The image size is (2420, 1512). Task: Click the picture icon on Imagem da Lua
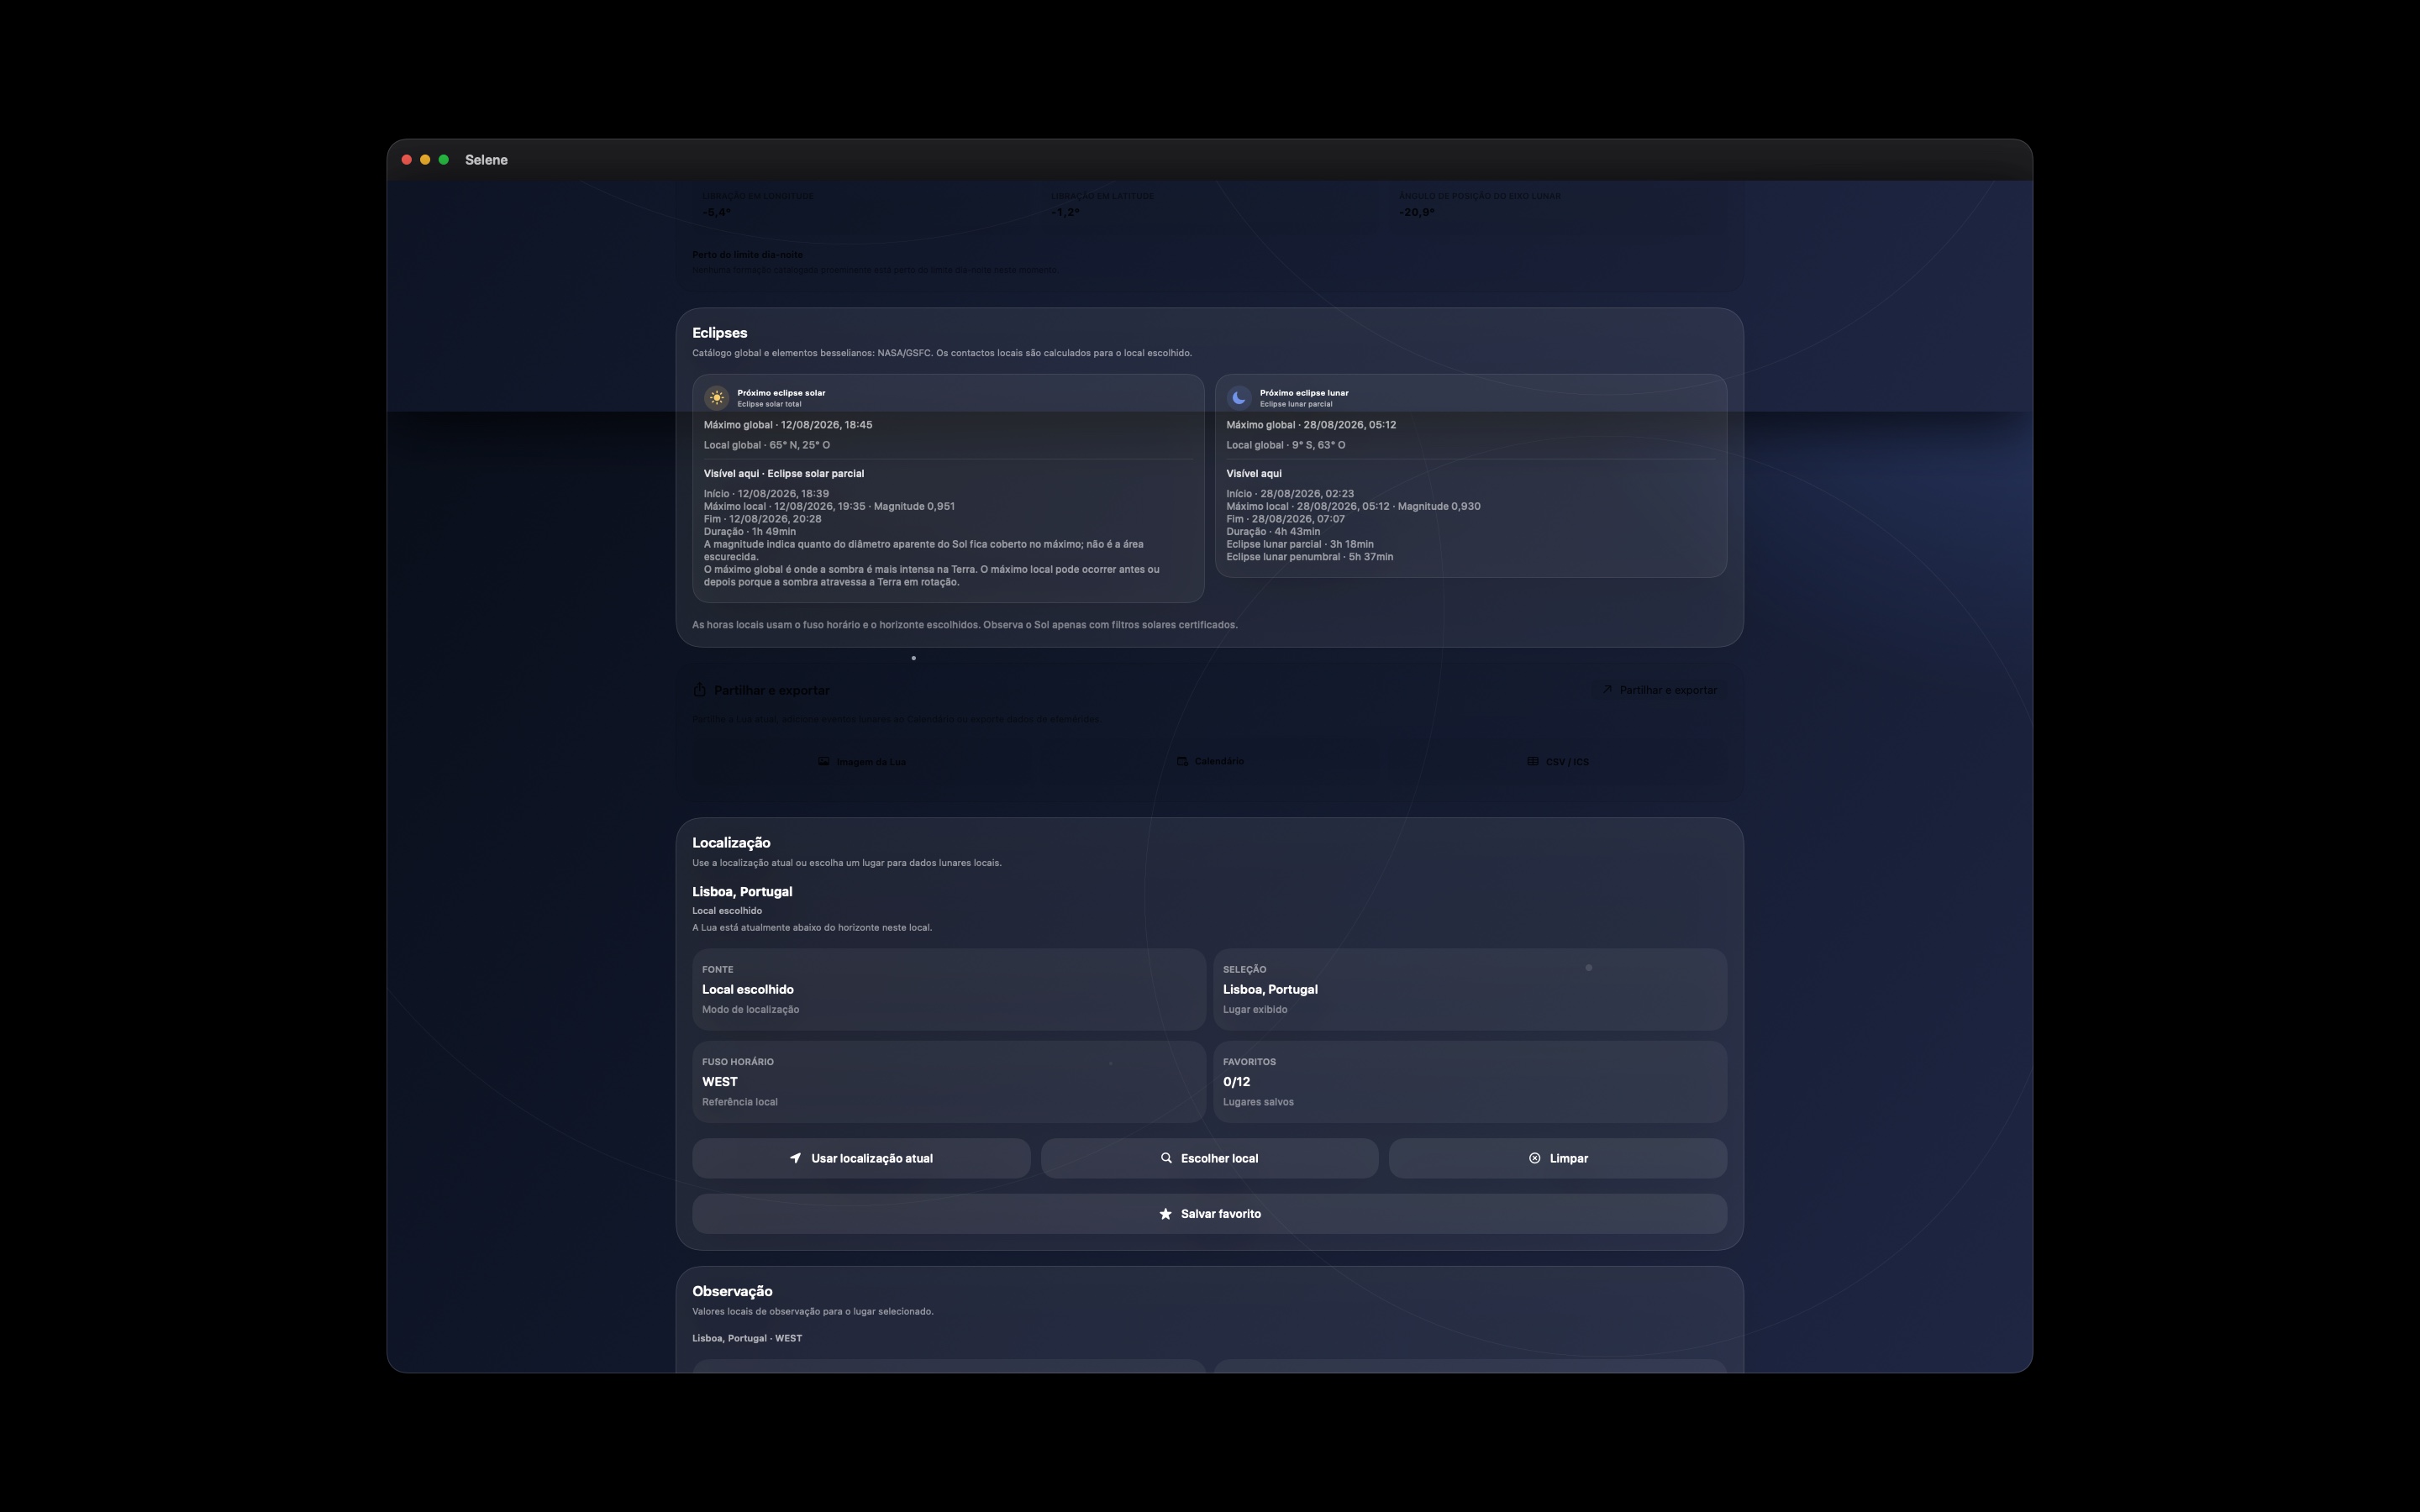click(x=824, y=761)
